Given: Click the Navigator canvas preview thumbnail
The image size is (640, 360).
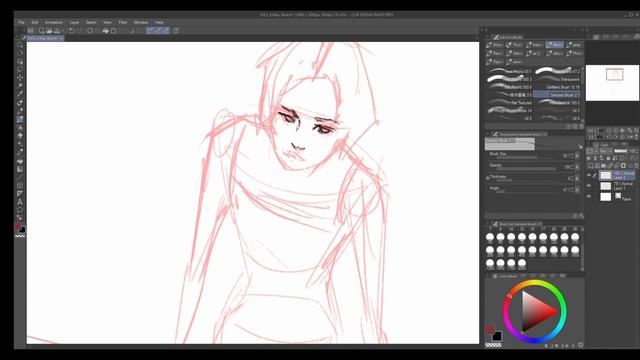Looking at the screenshot, I should pyautogui.click(x=612, y=83).
